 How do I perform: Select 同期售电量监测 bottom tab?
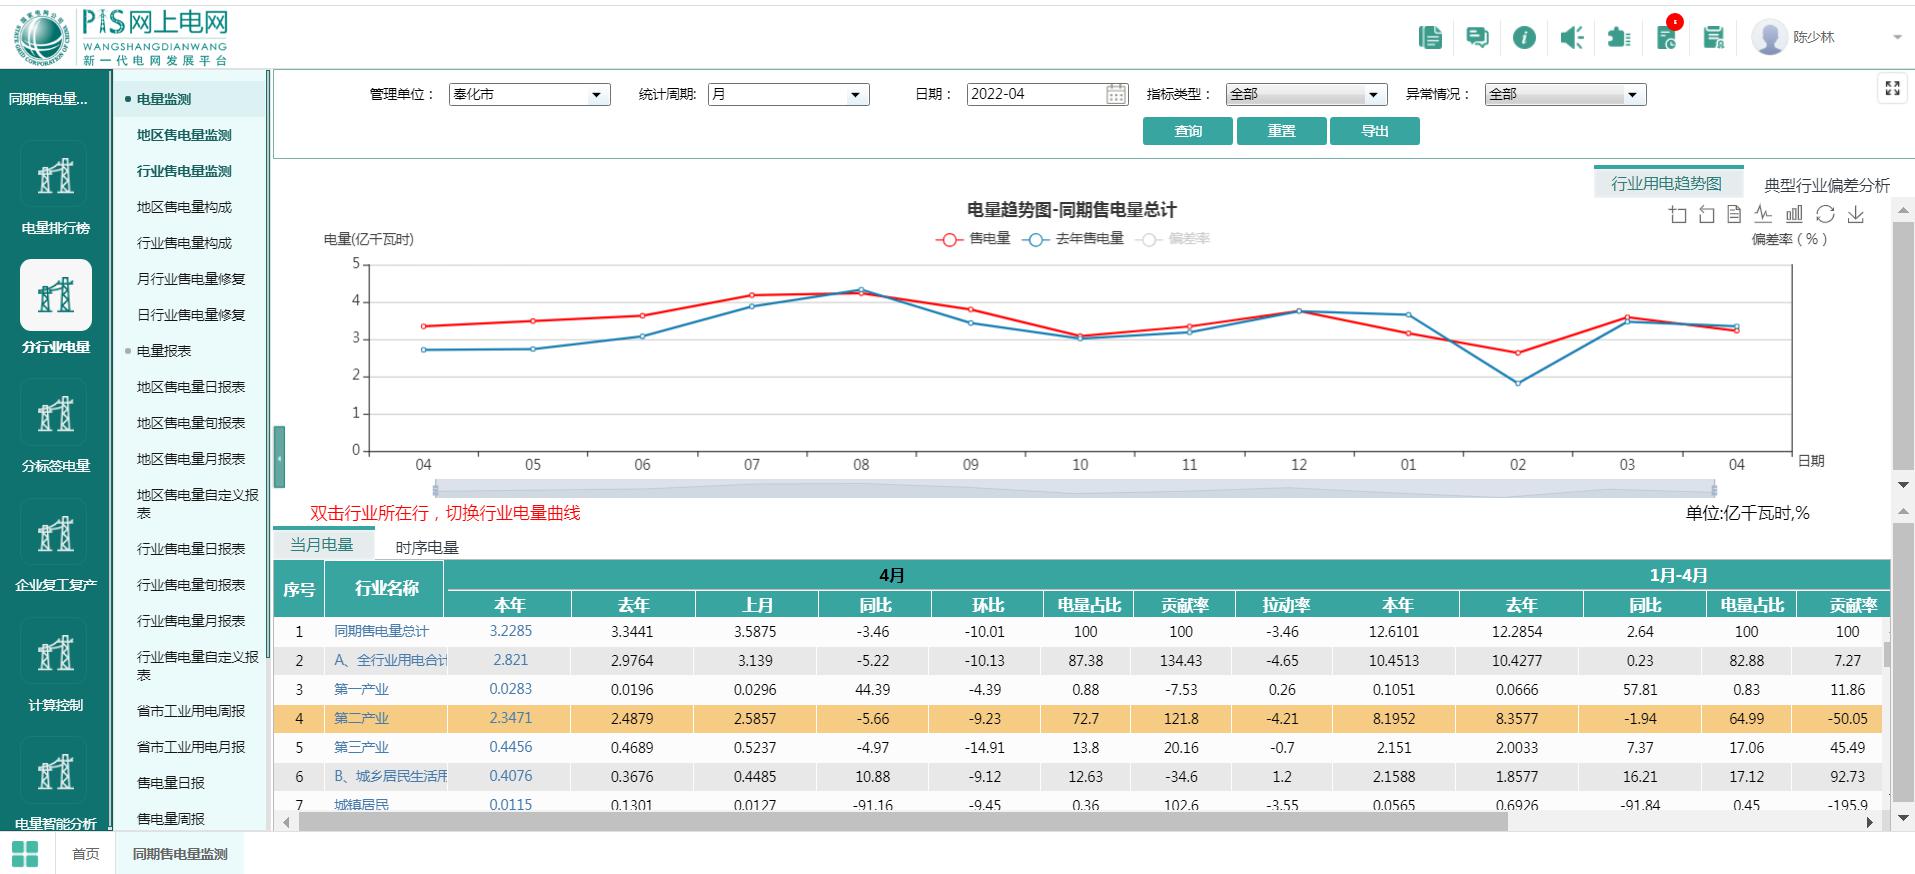click(180, 854)
